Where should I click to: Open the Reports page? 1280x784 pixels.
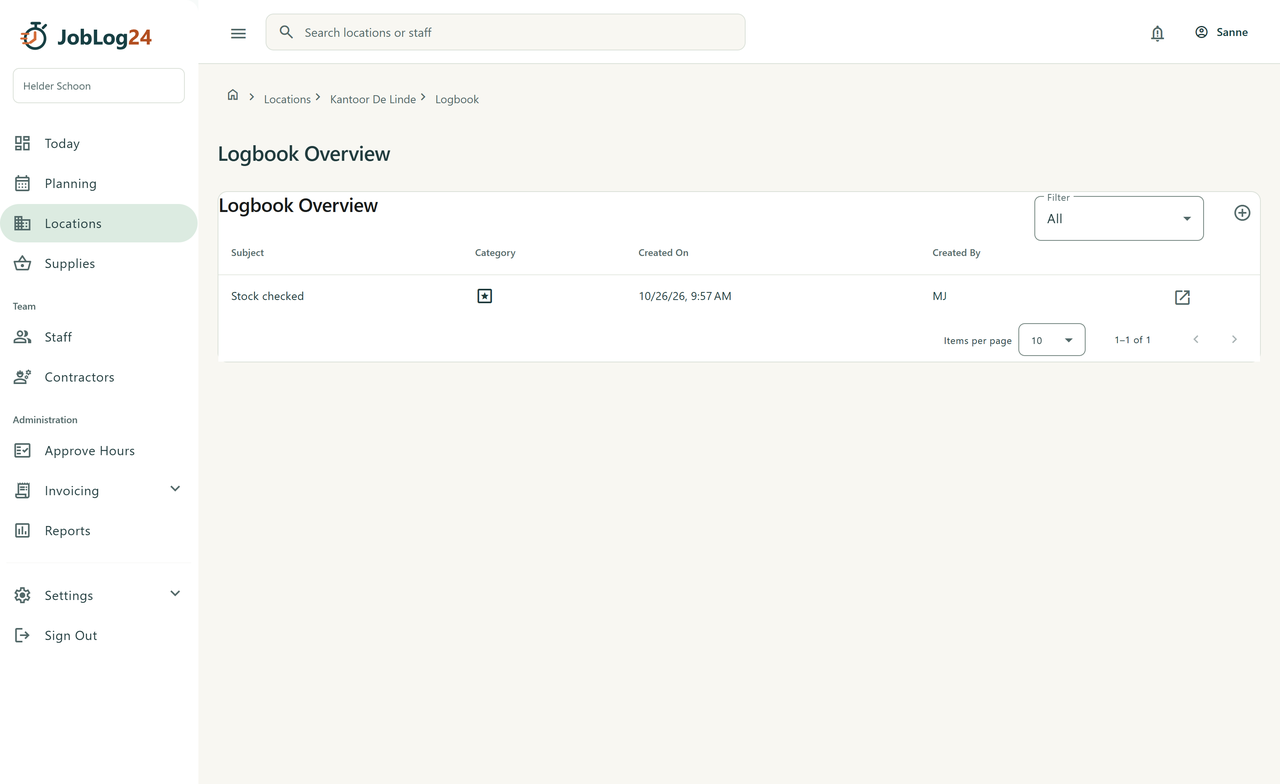tap(99, 531)
